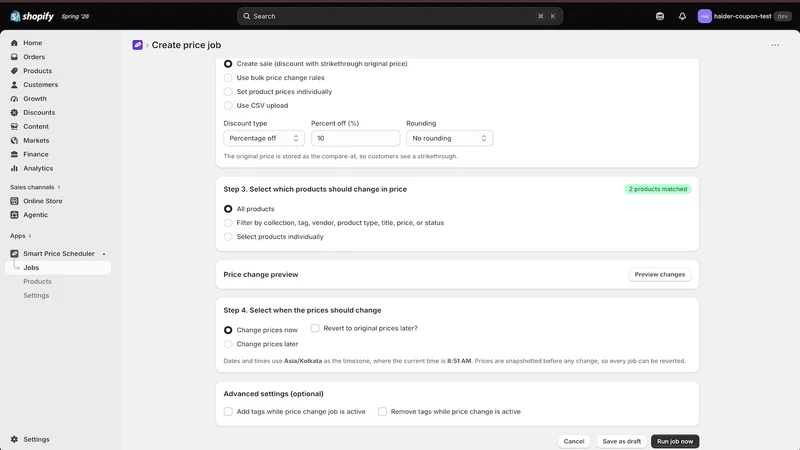Go to Analytics in the sidebar

[38, 168]
